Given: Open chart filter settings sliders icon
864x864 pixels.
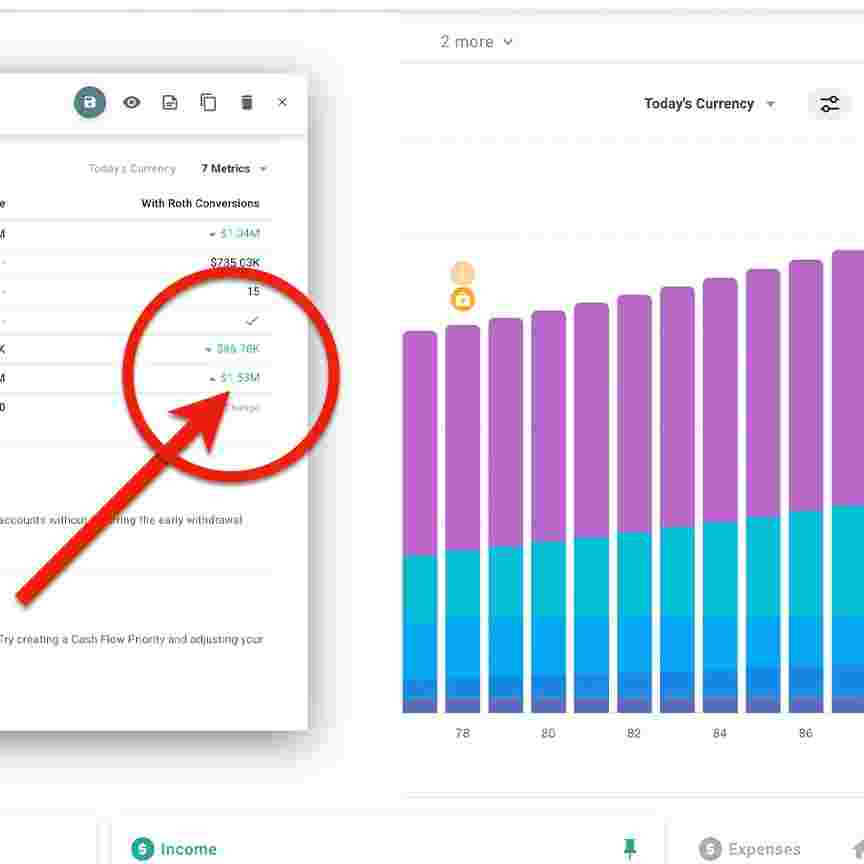Looking at the screenshot, I should click(829, 104).
